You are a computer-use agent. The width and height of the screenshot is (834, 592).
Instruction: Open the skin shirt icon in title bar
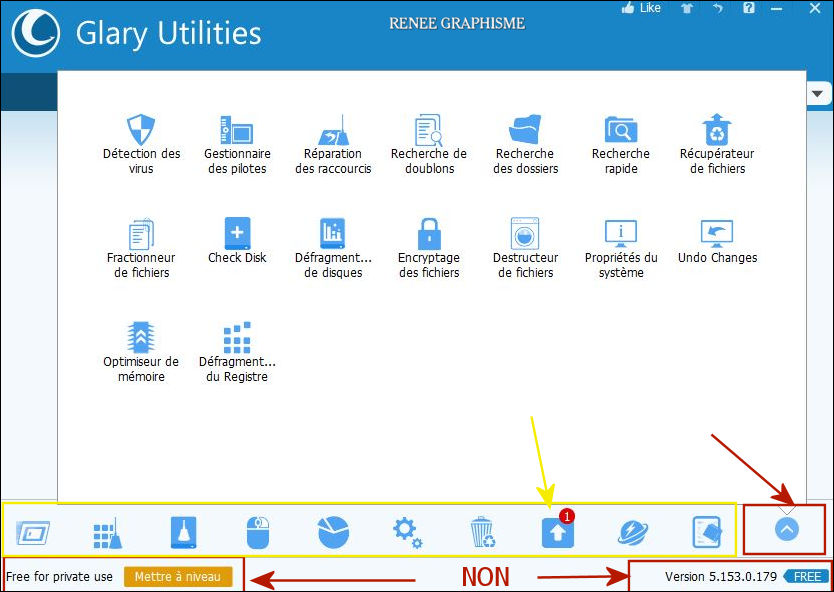687,8
